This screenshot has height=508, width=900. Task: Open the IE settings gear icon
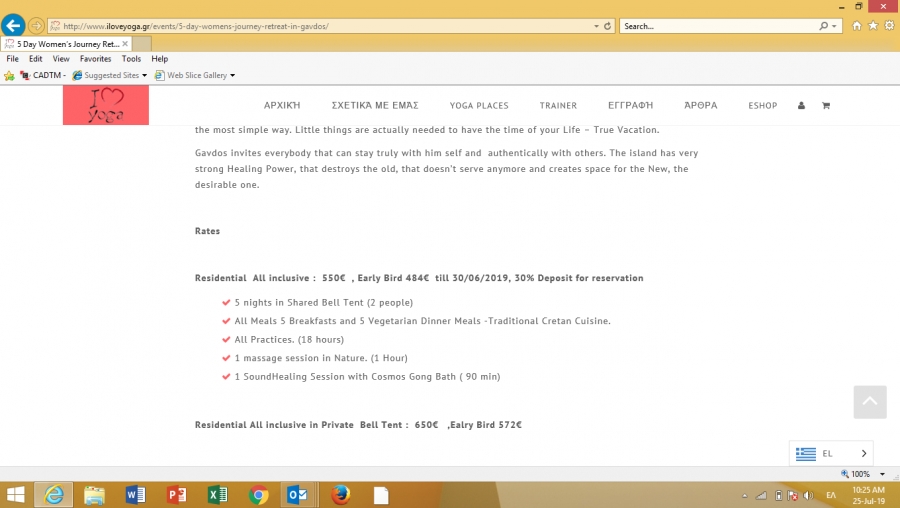(x=888, y=26)
